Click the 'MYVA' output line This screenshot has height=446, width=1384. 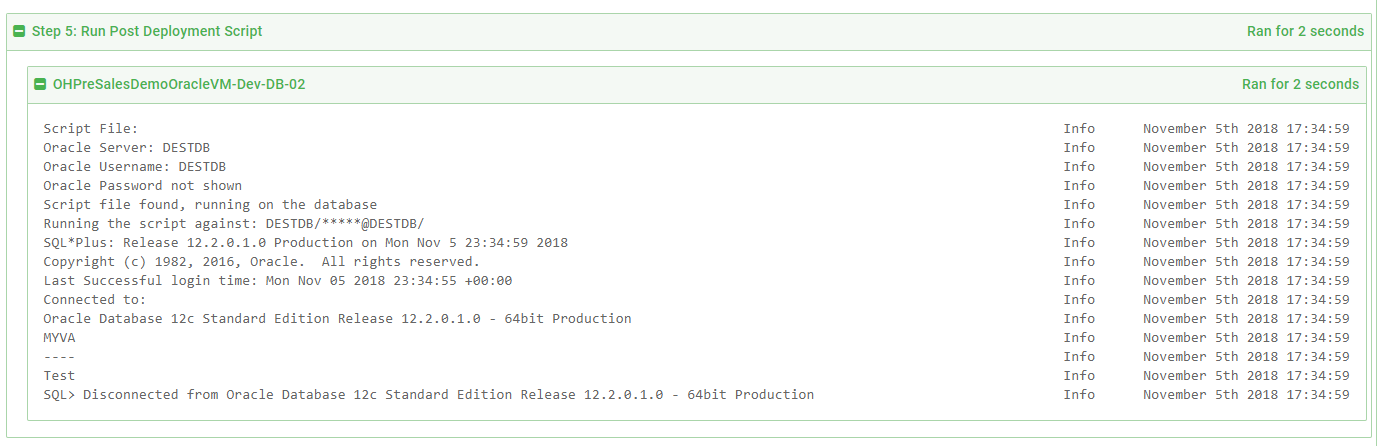pyautogui.click(x=59, y=338)
